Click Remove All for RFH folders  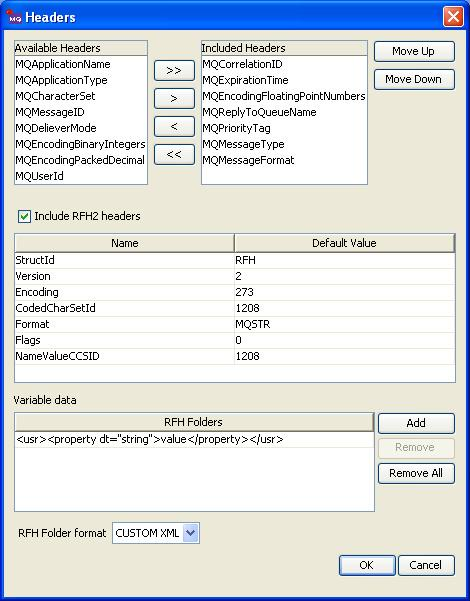[x=416, y=473]
